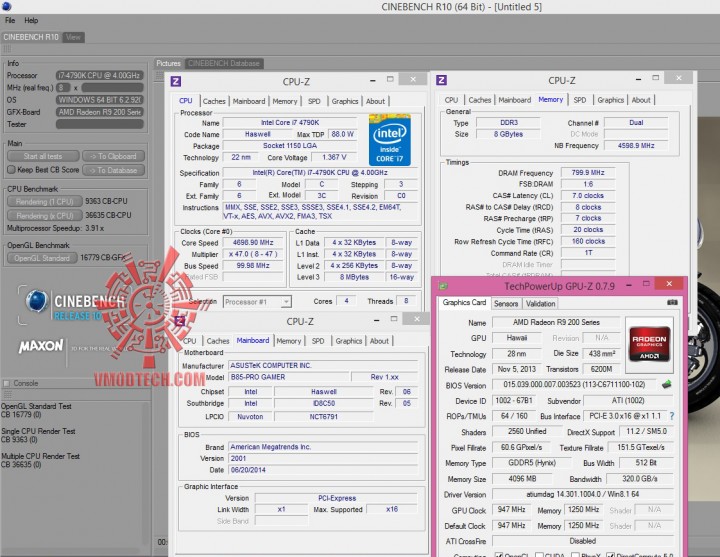Open Memory tab in the CPU-Z CPU window
This screenshot has height=557, width=720.
click(x=285, y=101)
